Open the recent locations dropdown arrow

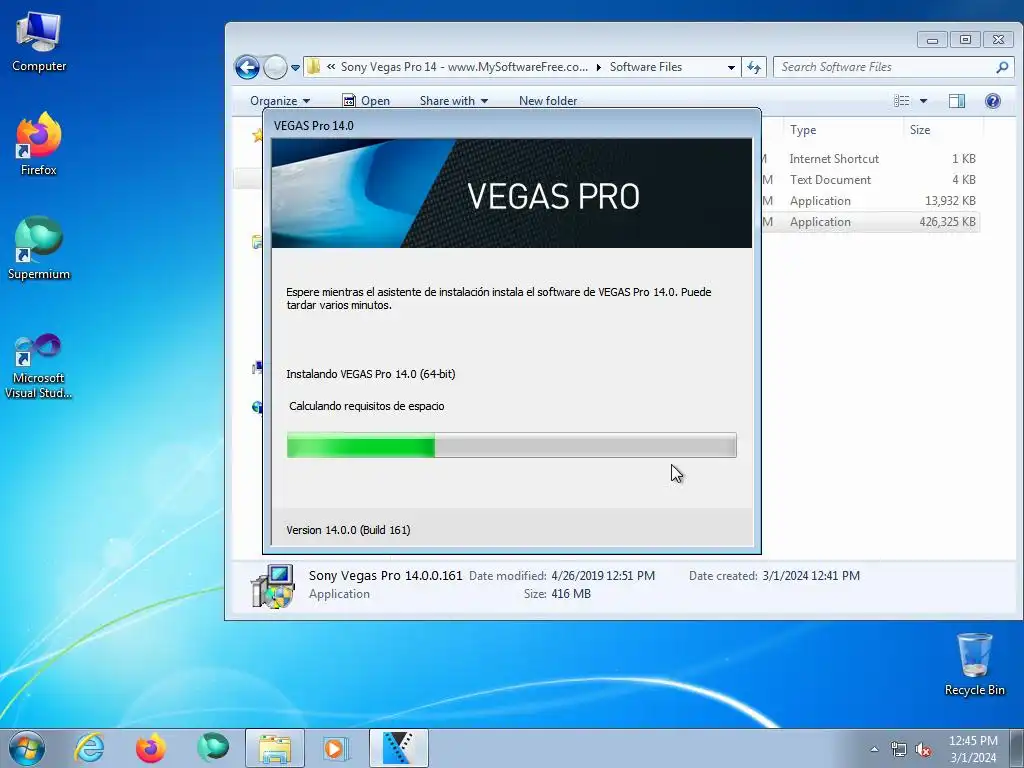point(295,67)
